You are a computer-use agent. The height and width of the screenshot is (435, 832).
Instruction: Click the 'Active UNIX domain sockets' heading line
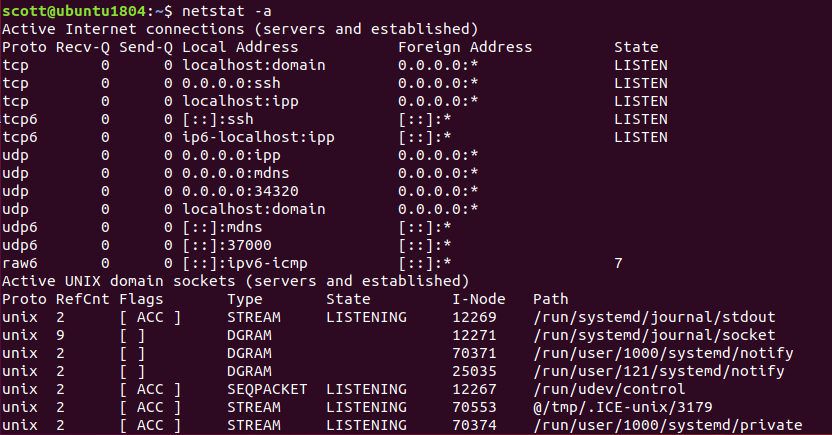click(236, 281)
